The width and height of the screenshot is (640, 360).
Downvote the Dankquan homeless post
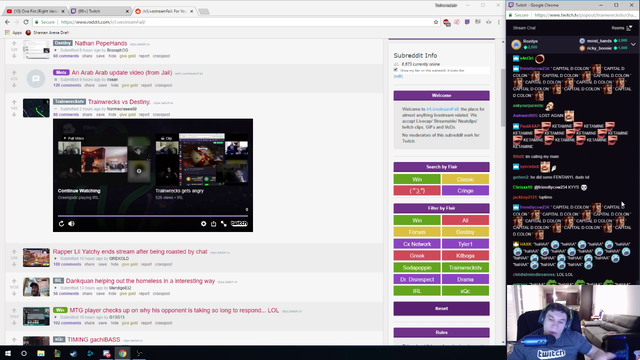14,294
